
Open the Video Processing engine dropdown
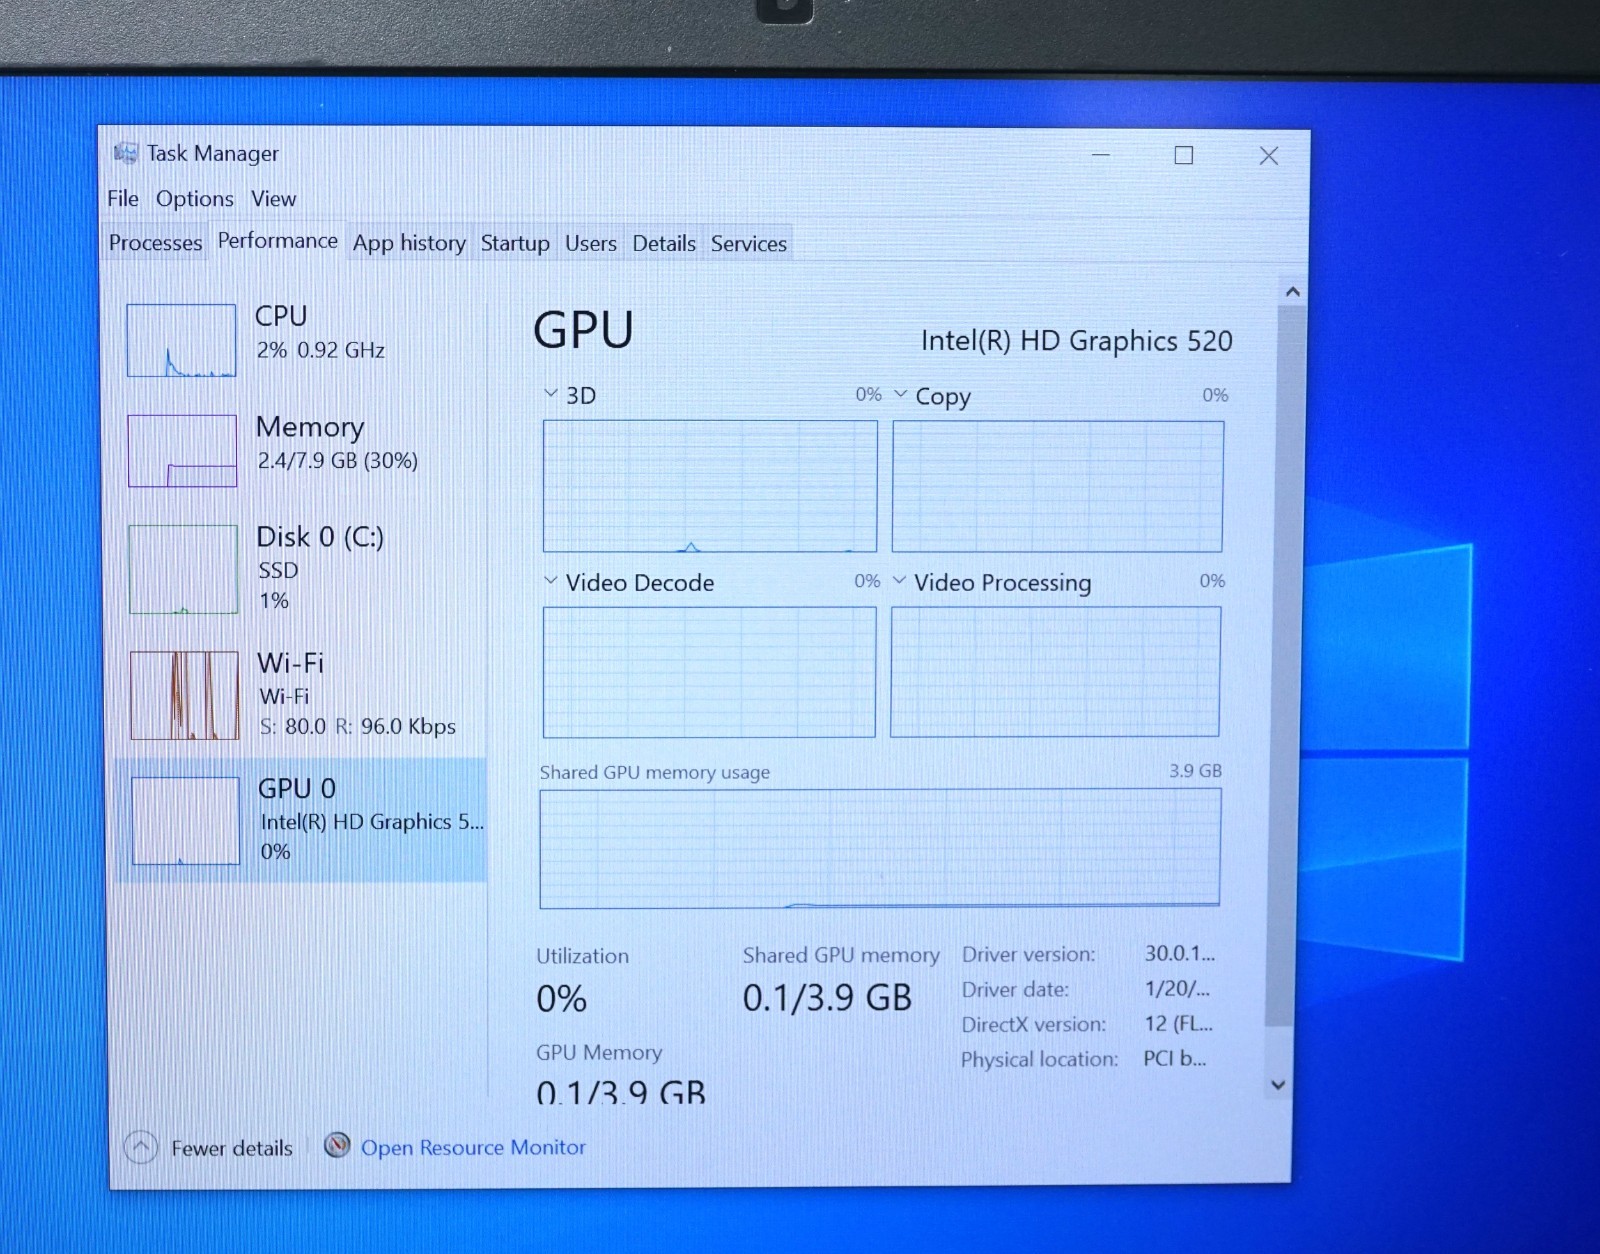(899, 581)
